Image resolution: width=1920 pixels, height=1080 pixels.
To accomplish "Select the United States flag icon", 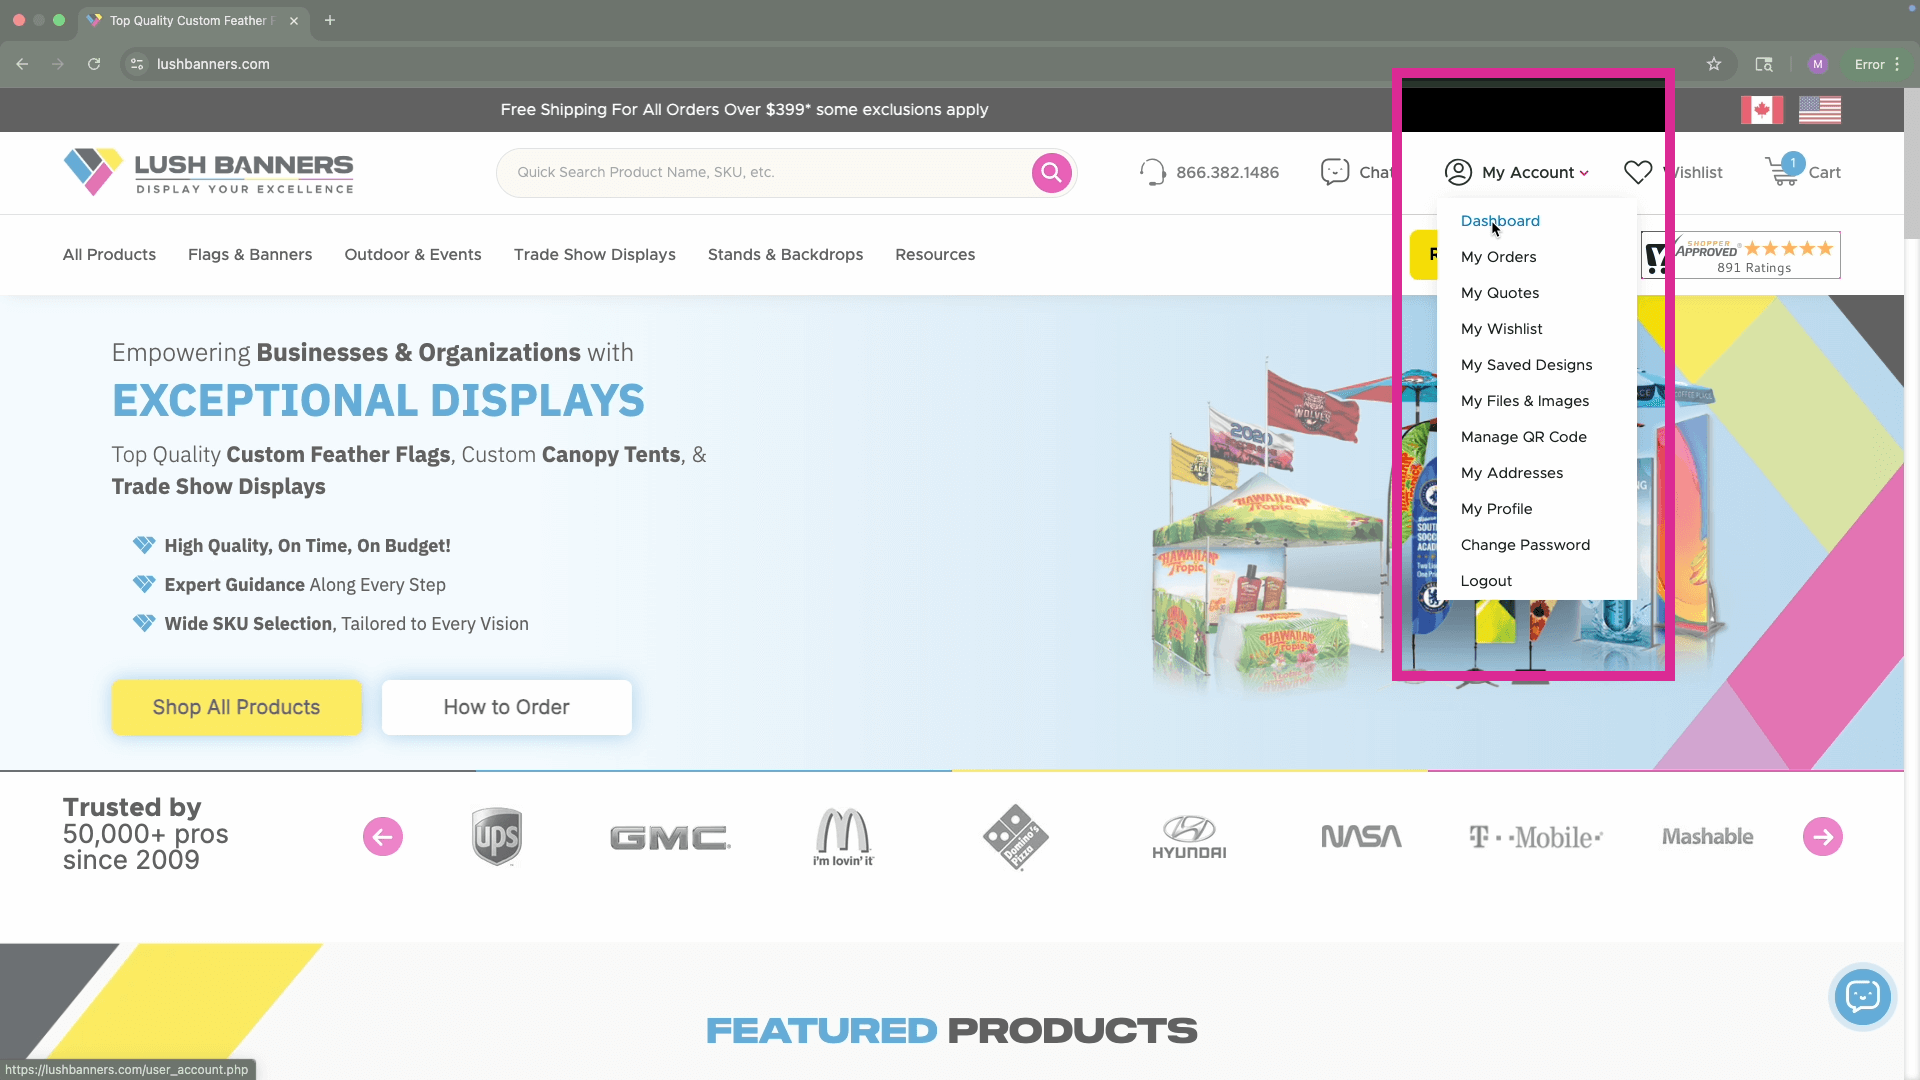I will 1819,110.
